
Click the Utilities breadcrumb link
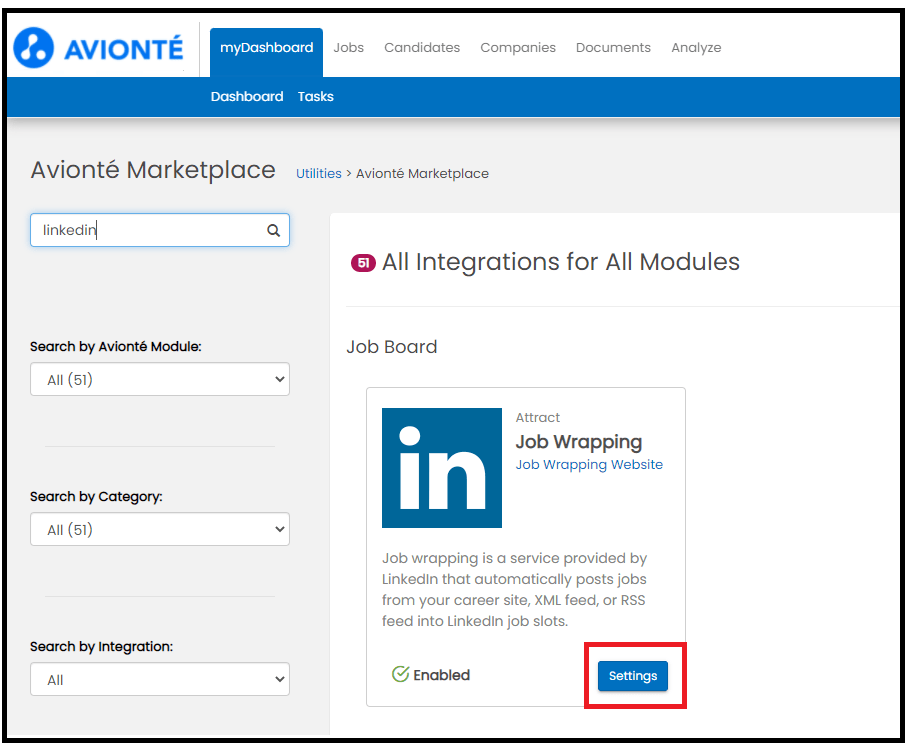318,173
